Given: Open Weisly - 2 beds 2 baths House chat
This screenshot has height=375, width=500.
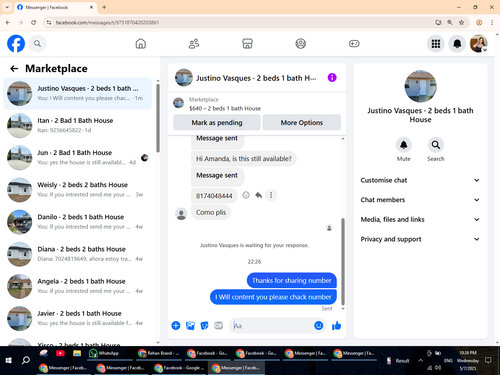Looking at the screenshot, I should tap(77, 190).
